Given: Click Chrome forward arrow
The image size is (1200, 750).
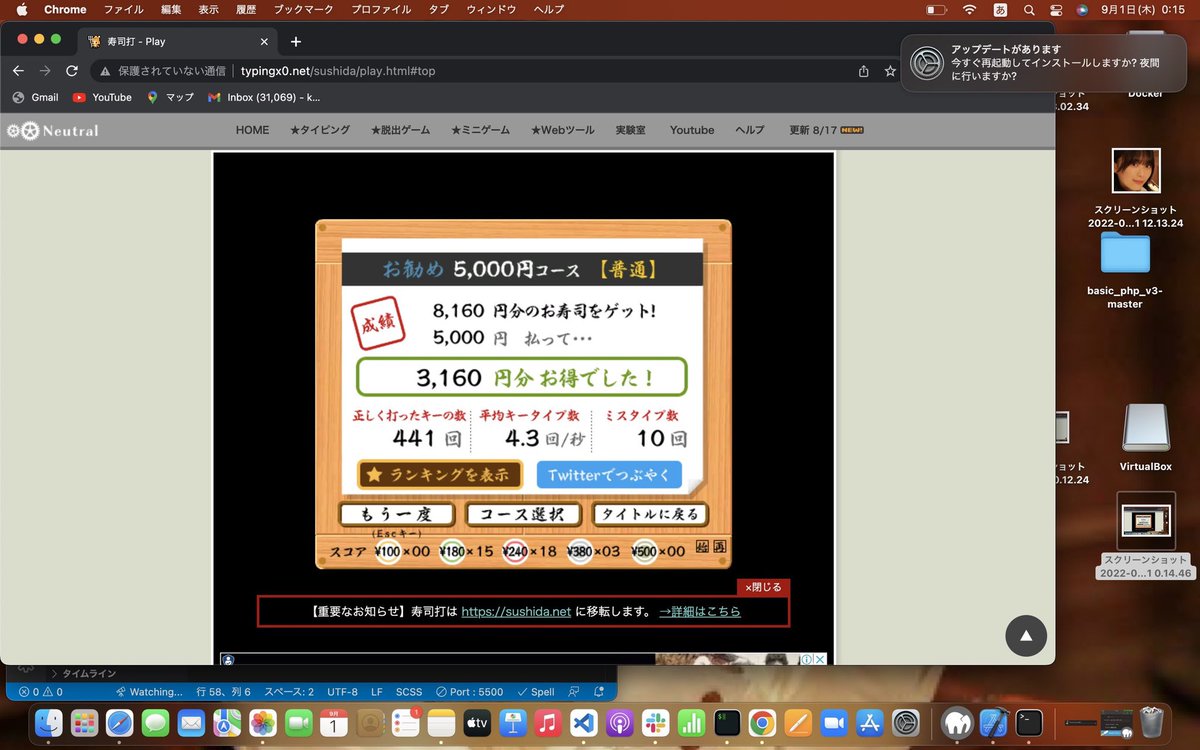Looking at the screenshot, I should [45, 71].
